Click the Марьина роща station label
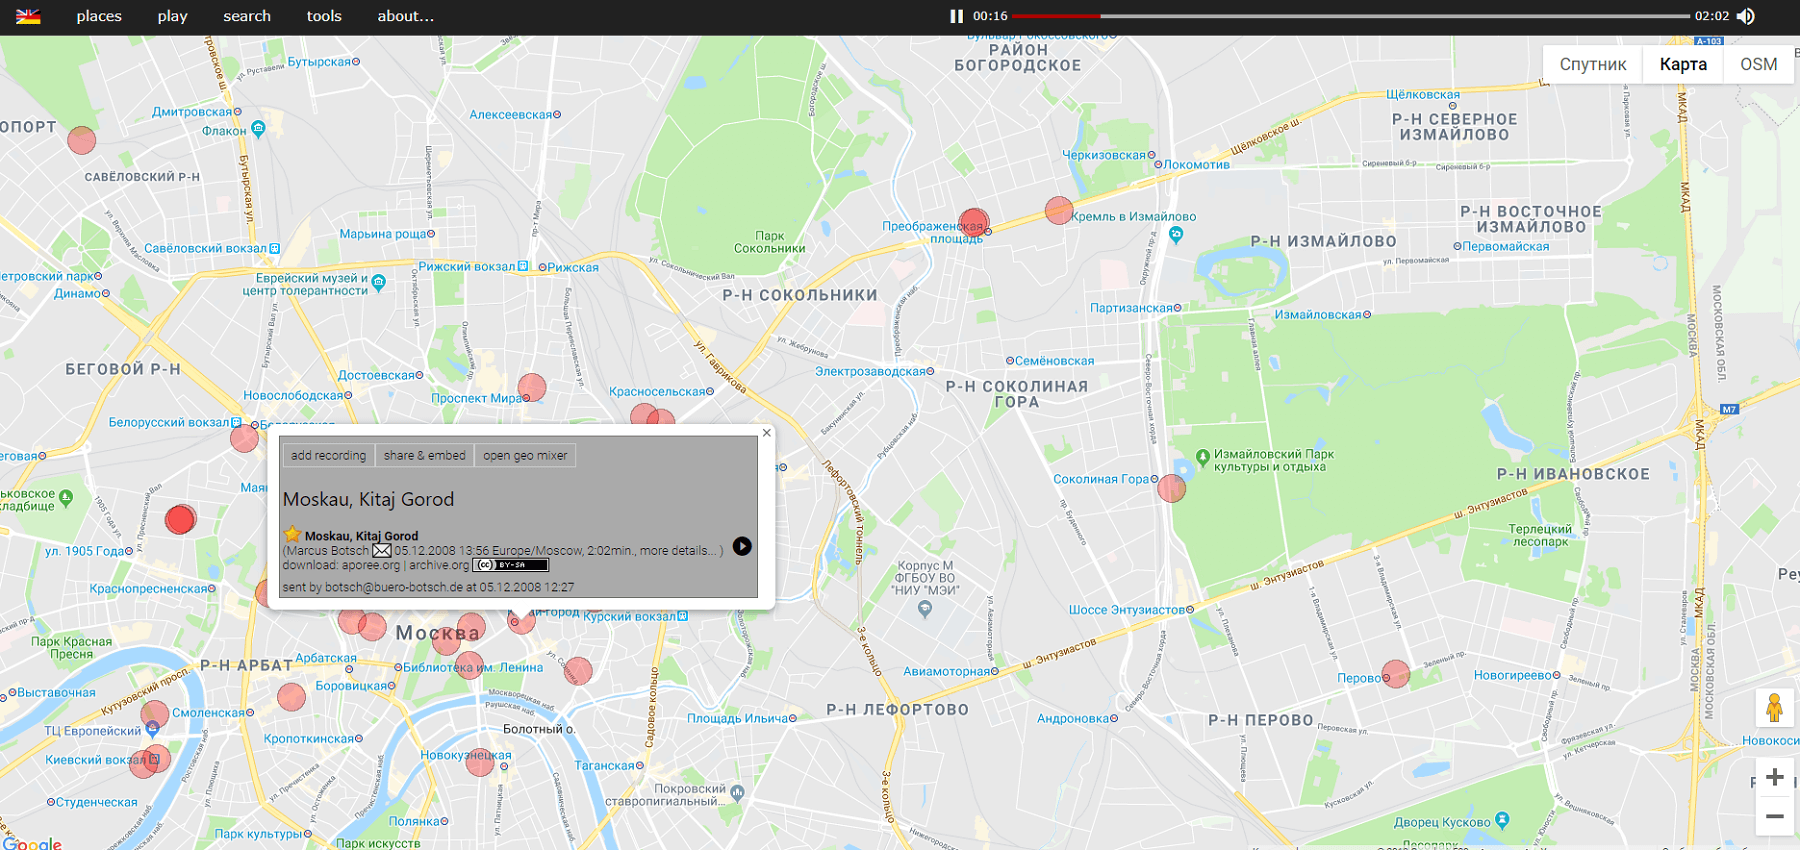Screen dimensions: 1800x850 point(383,234)
